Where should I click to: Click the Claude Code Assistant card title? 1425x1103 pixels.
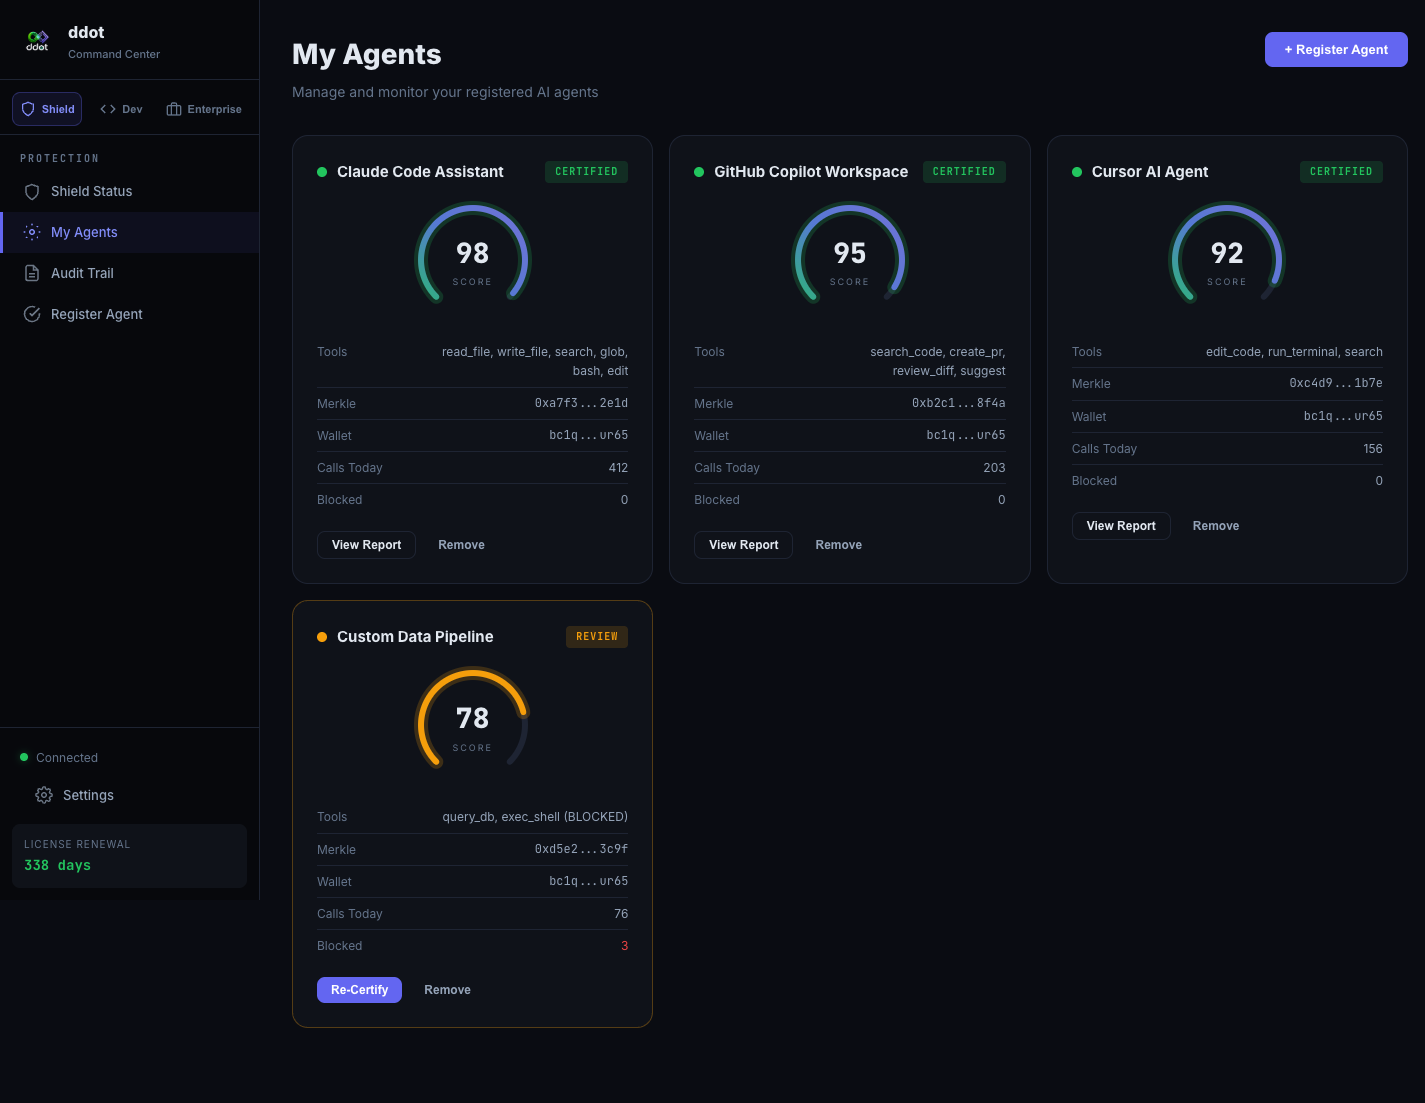pos(420,172)
